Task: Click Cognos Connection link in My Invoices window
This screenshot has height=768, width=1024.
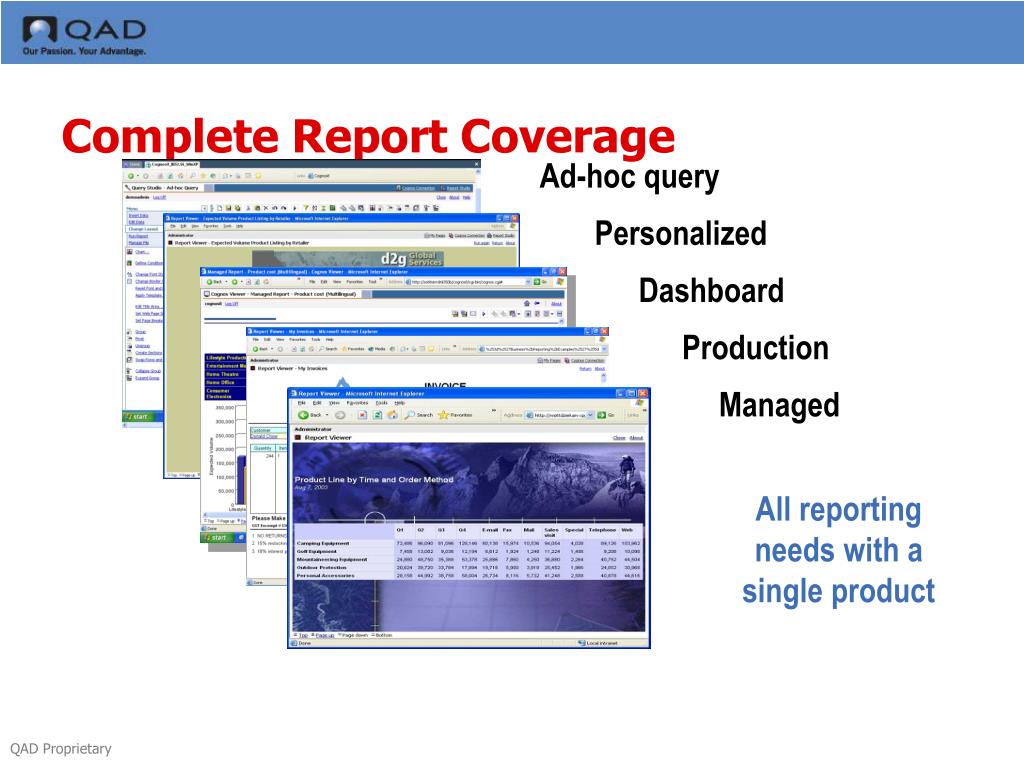Action: tap(583, 360)
